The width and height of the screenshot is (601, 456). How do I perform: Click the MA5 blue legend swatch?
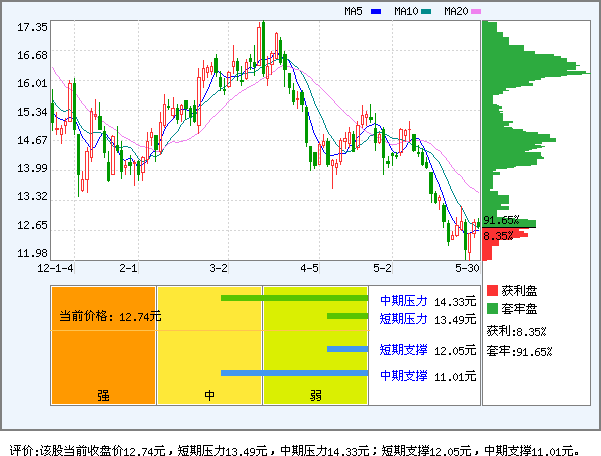tap(376, 11)
